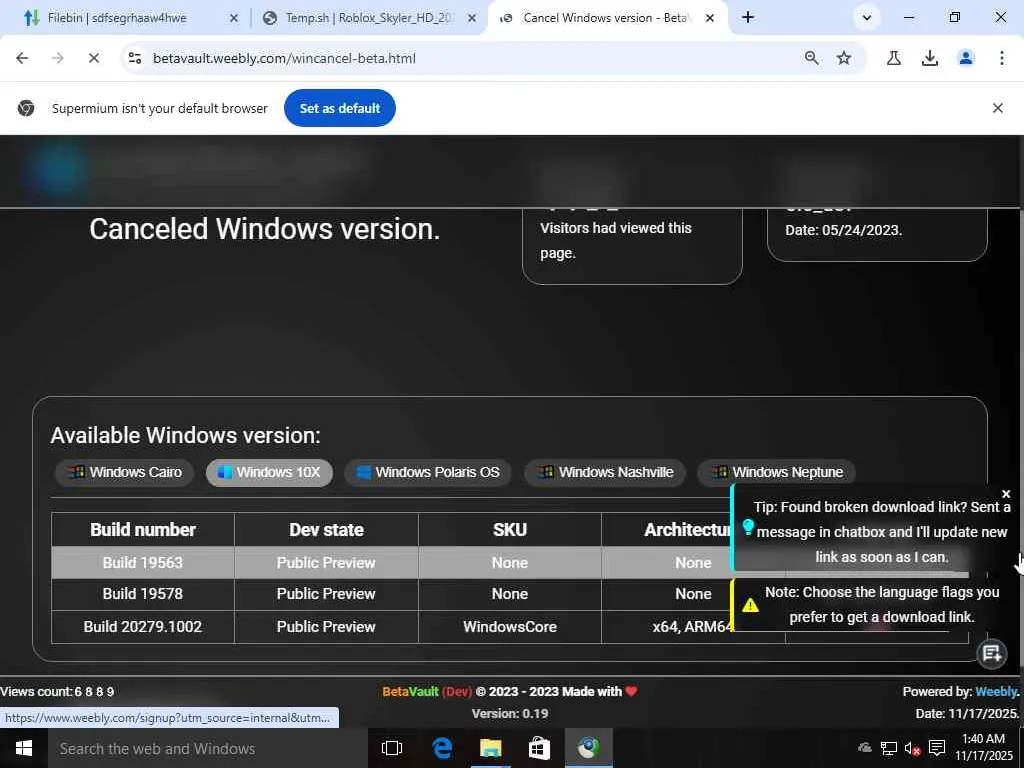Select the Windows Polaris OS tab

[428, 472]
